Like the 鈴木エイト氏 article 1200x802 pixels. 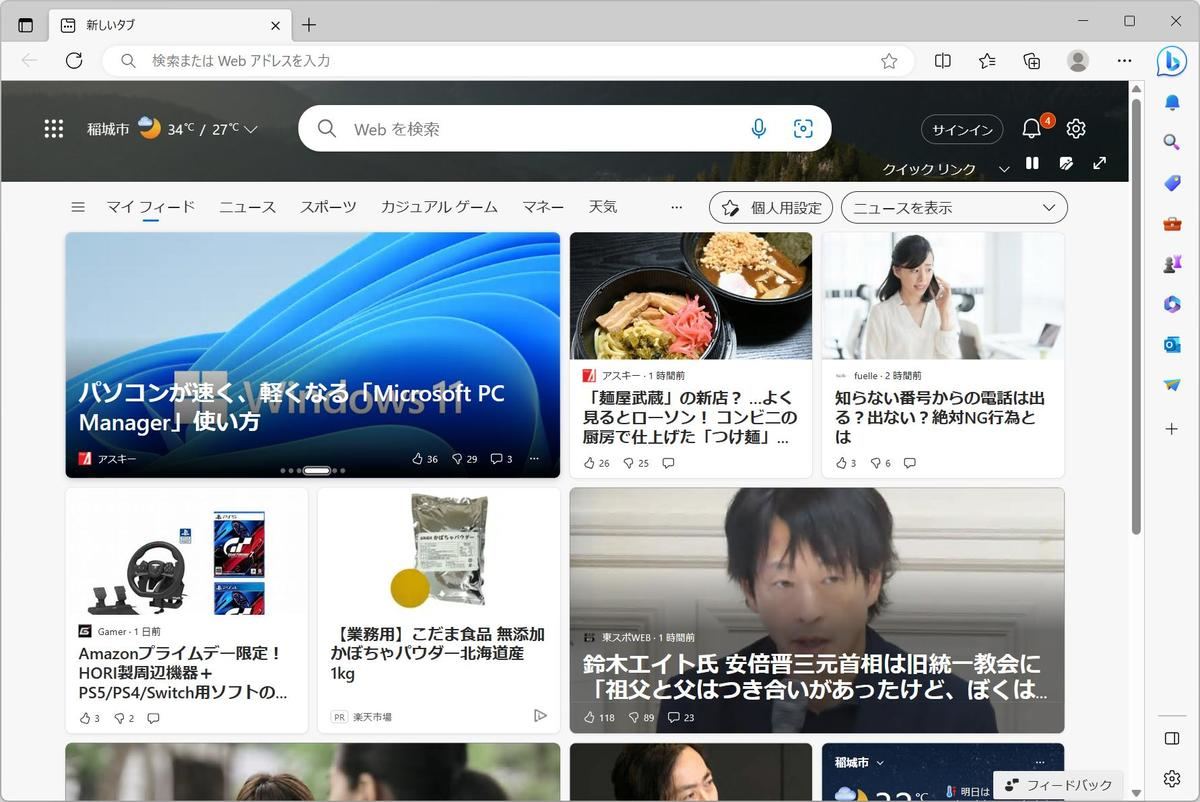pos(599,717)
